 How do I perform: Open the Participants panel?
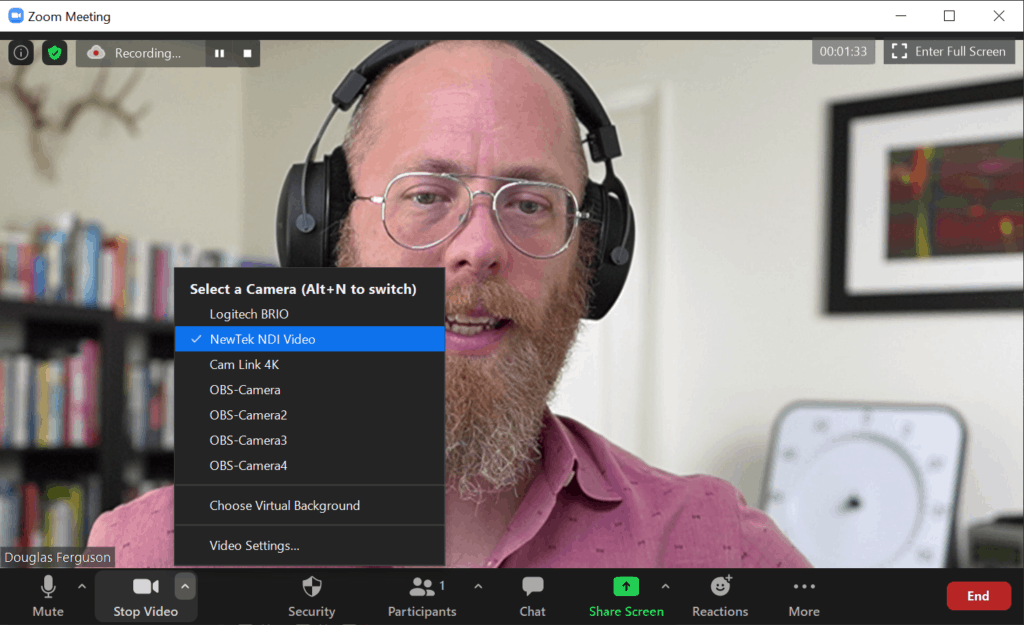422,596
